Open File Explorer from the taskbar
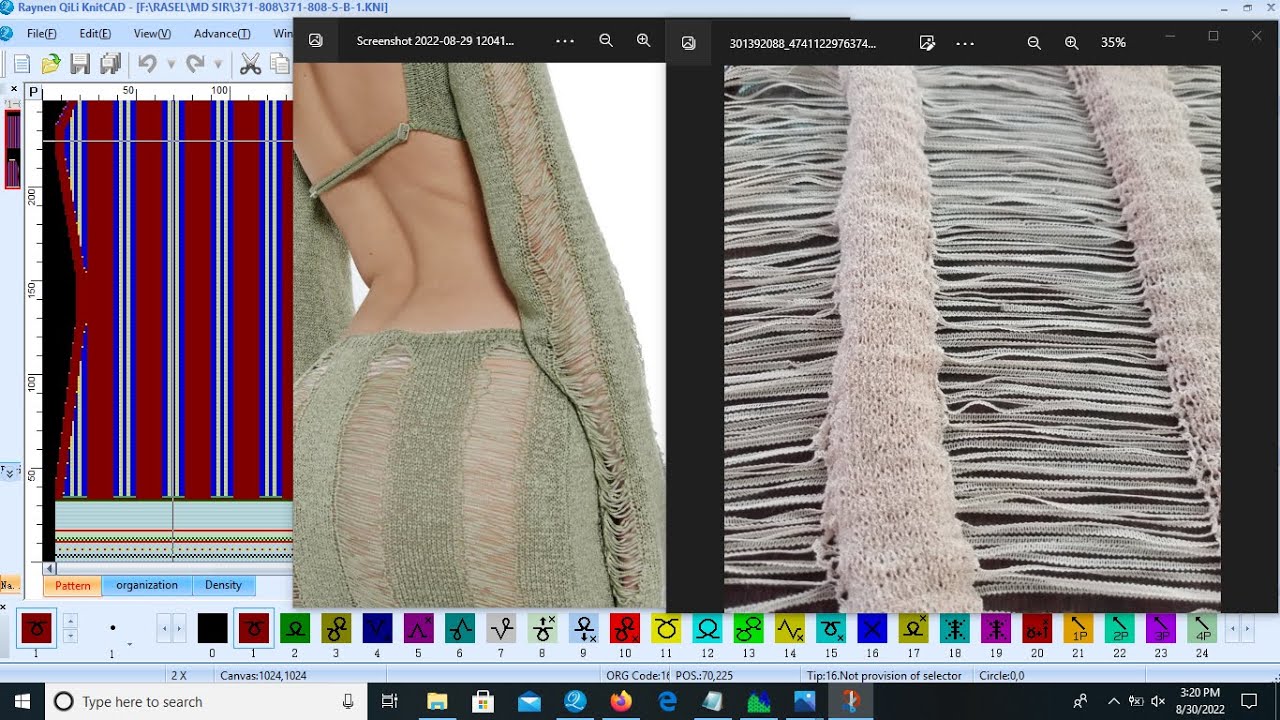Viewport: 1280px width, 720px height. (x=437, y=702)
